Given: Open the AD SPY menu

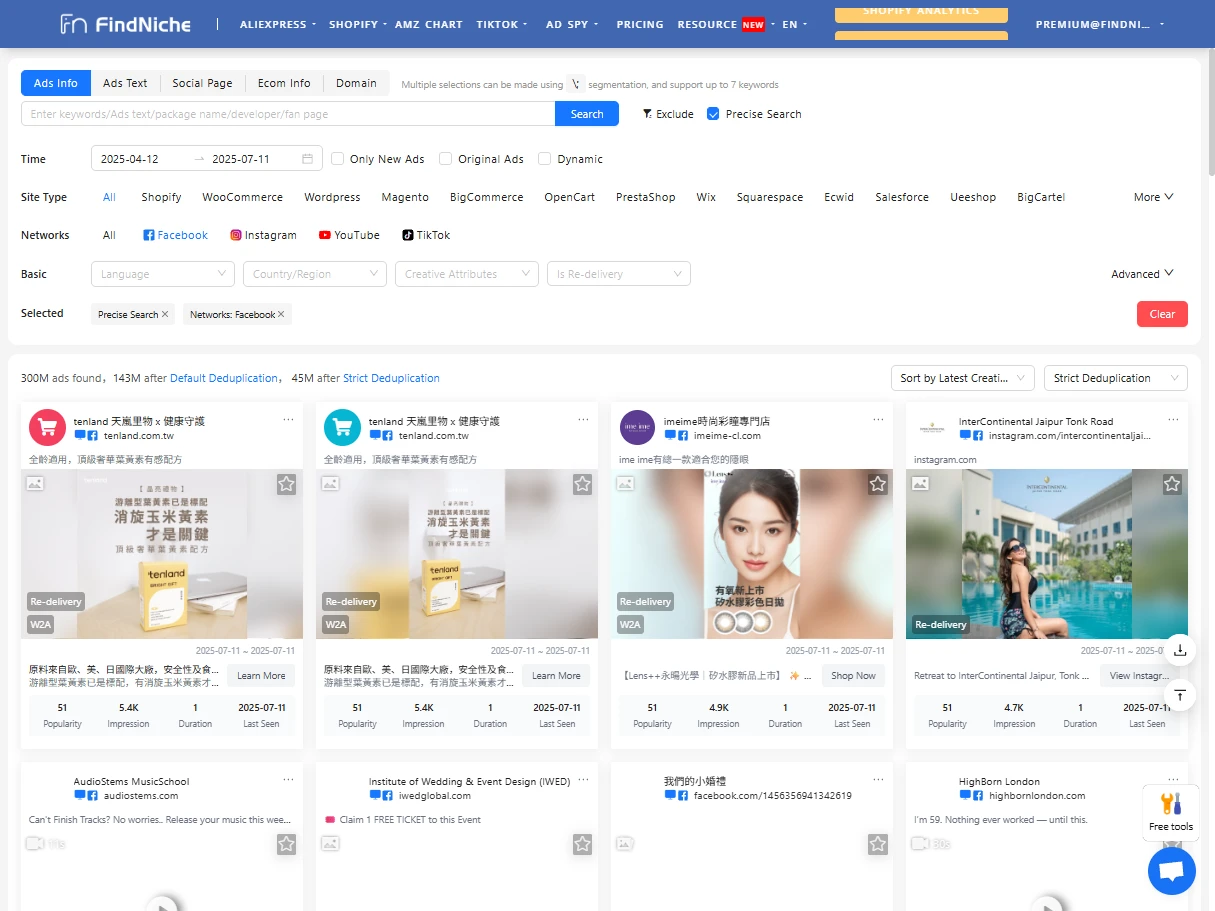Looking at the screenshot, I should [x=572, y=24].
